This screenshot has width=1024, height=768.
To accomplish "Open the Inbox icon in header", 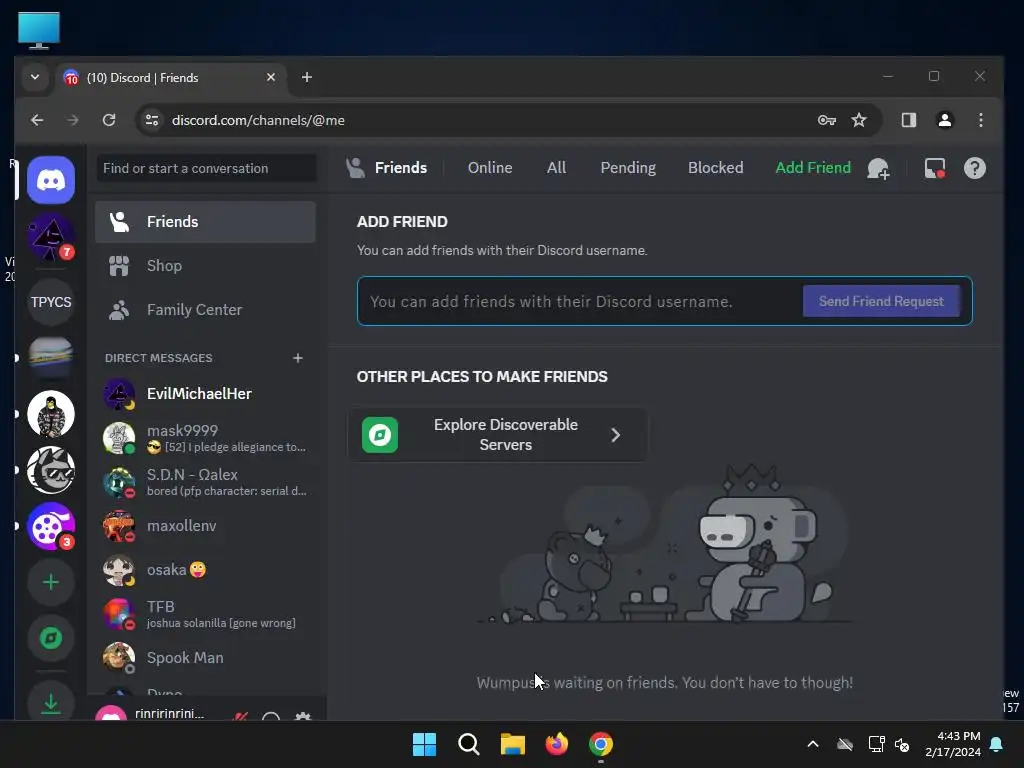I will [x=935, y=168].
